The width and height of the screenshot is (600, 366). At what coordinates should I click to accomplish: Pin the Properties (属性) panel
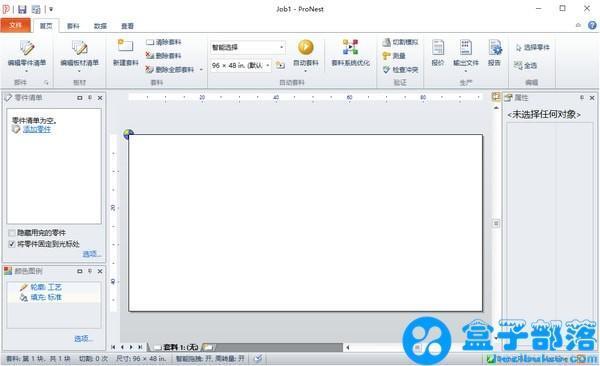[x=582, y=98]
